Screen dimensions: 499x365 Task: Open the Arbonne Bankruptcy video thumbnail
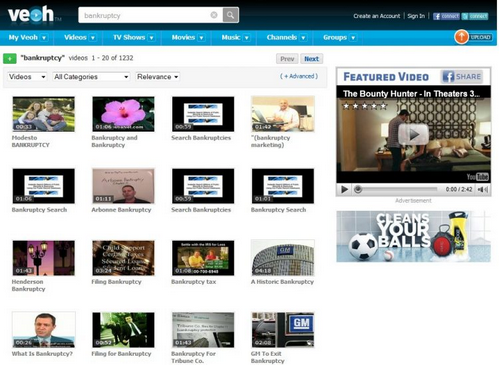click(x=123, y=186)
